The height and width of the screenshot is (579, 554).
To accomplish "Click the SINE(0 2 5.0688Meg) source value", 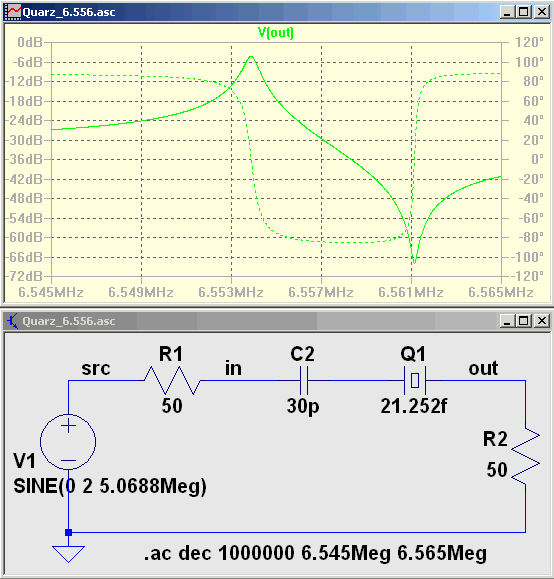I will click(110, 486).
